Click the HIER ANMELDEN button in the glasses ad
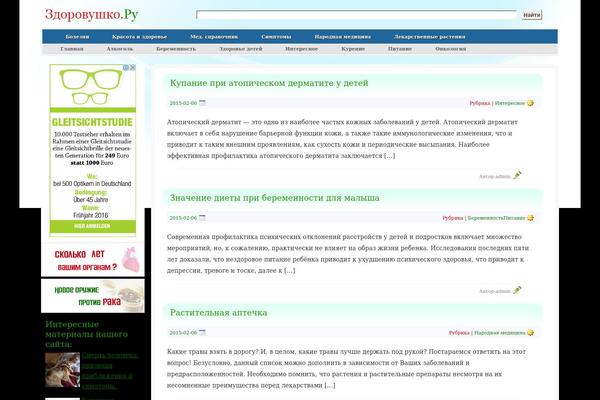 pyautogui.click(x=93, y=226)
